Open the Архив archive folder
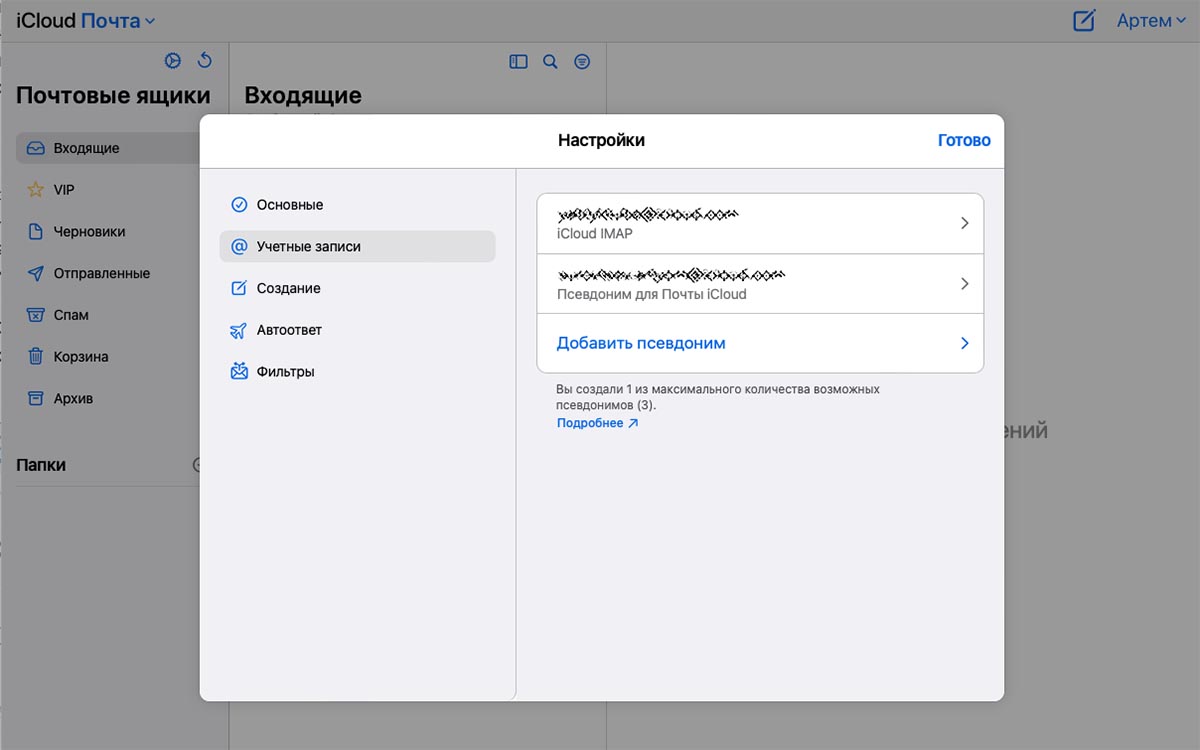 pyautogui.click(x=72, y=399)
